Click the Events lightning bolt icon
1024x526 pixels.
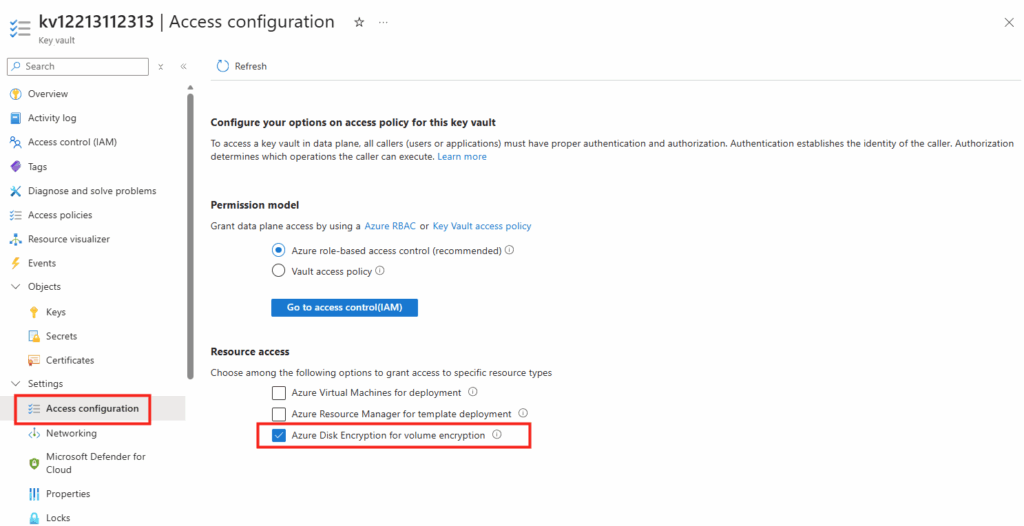point(15,263)
